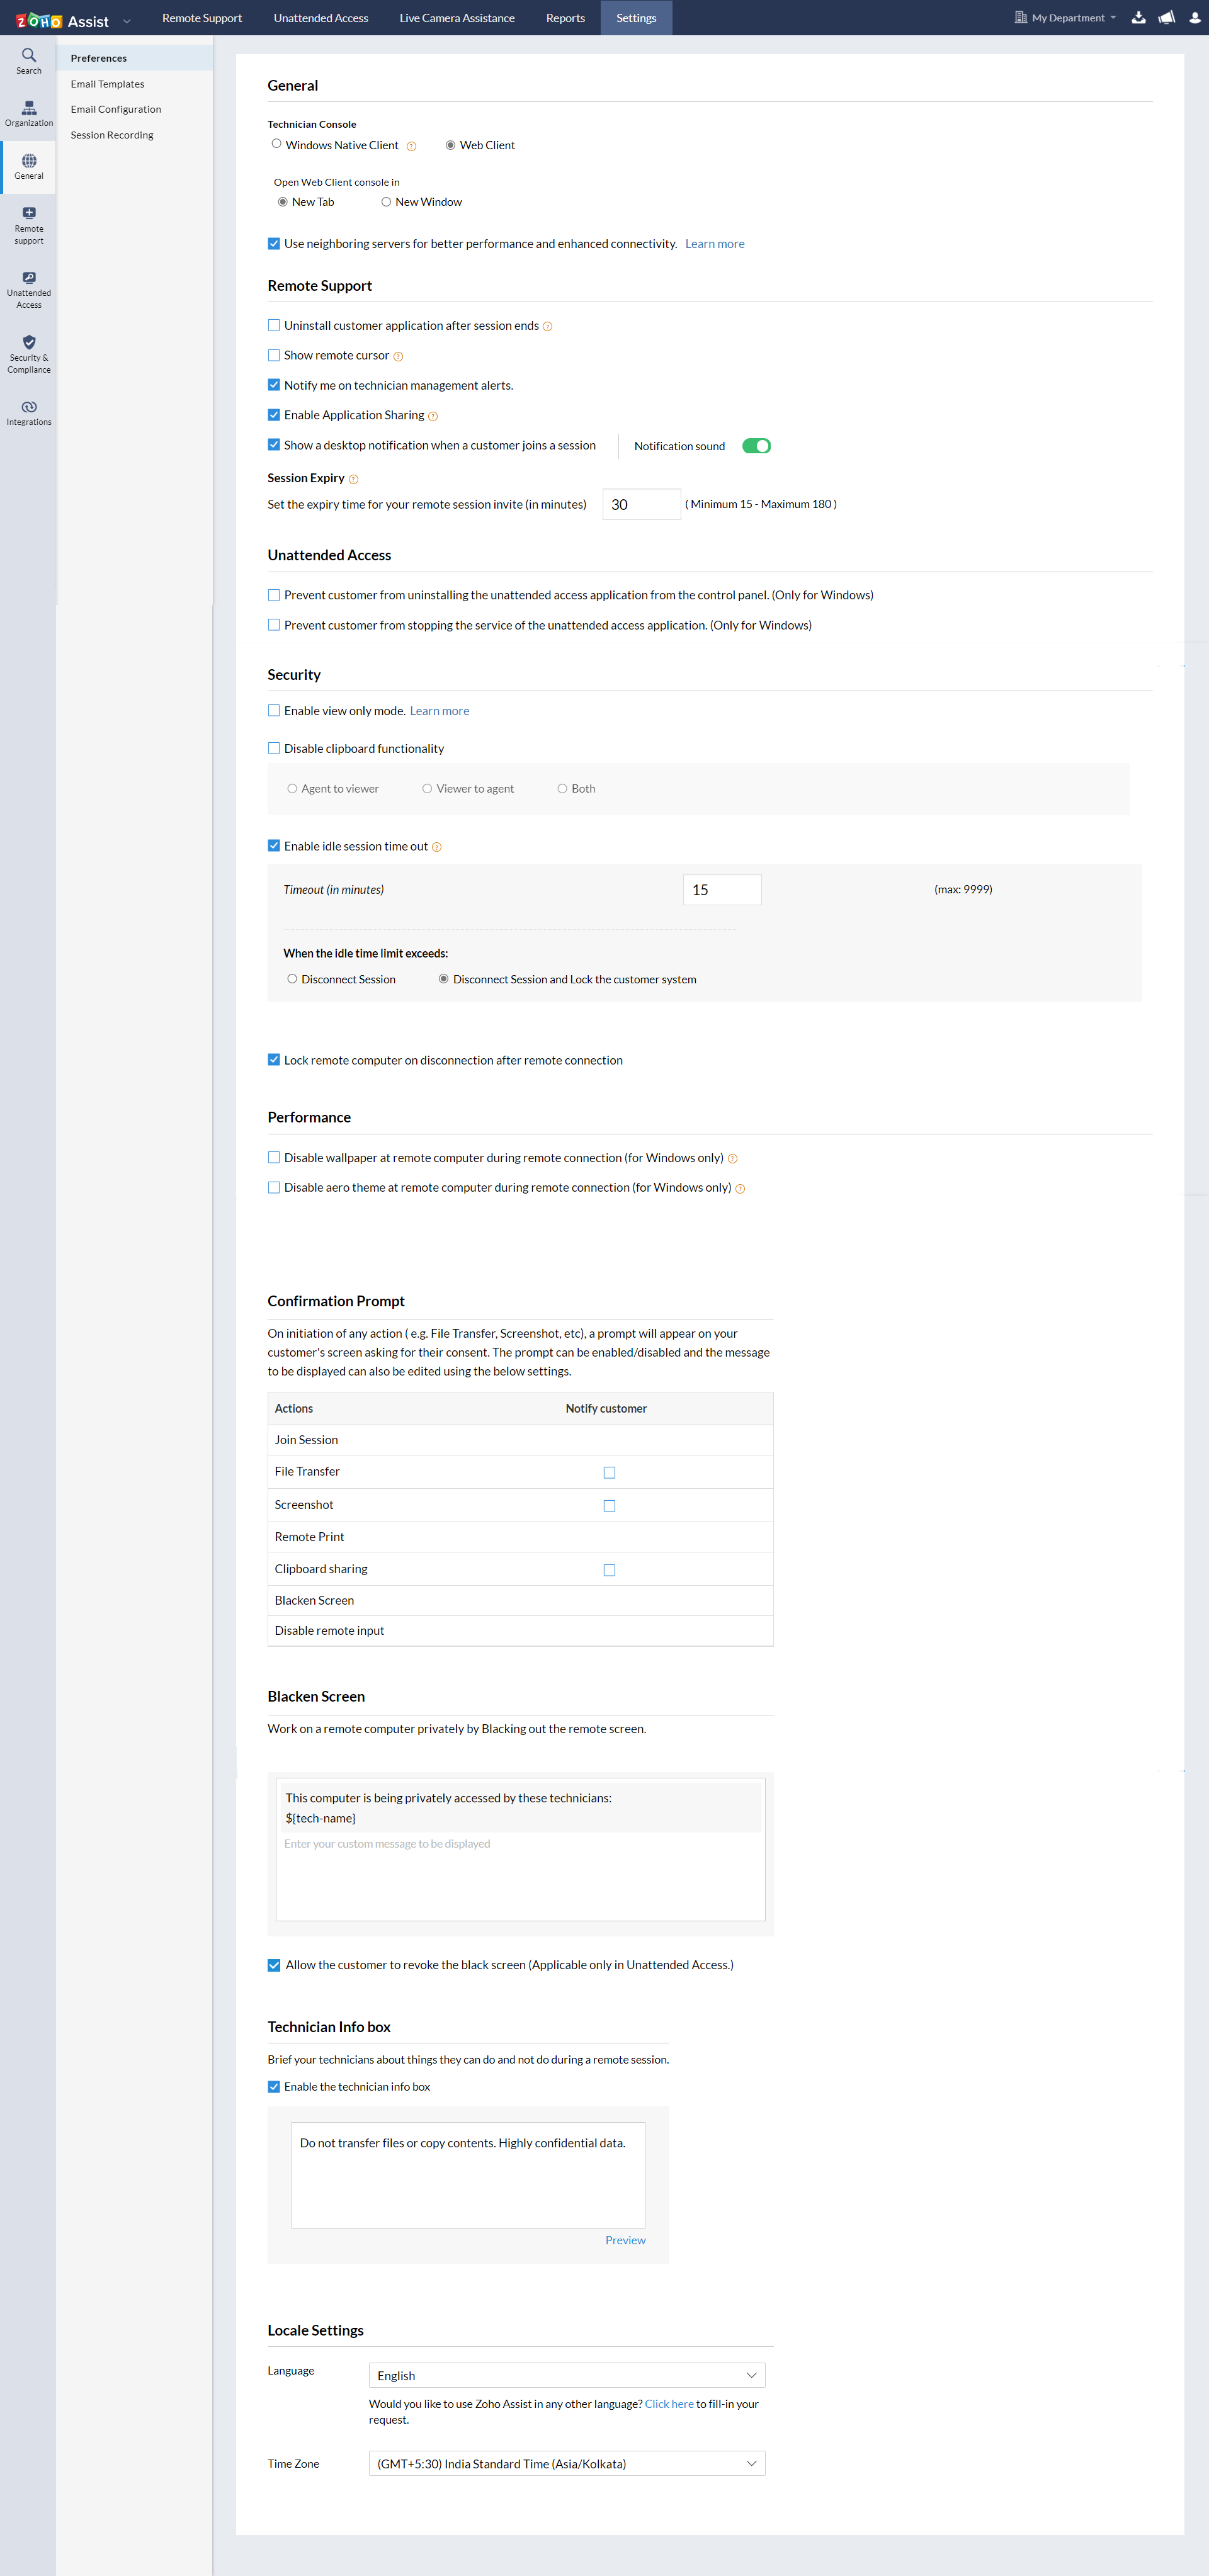Open Email Templates menu item
1209x2576 pixels.
pos(107,84)
